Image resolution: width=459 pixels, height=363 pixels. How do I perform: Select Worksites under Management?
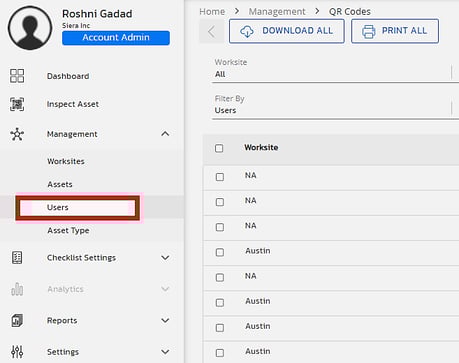coord(66,161)
